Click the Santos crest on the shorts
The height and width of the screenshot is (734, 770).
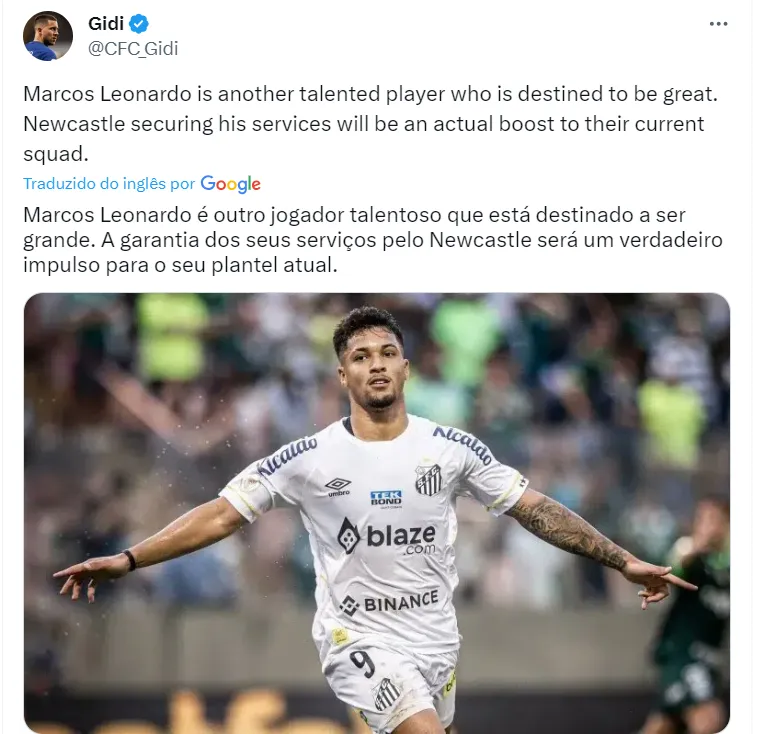point(387,694)
